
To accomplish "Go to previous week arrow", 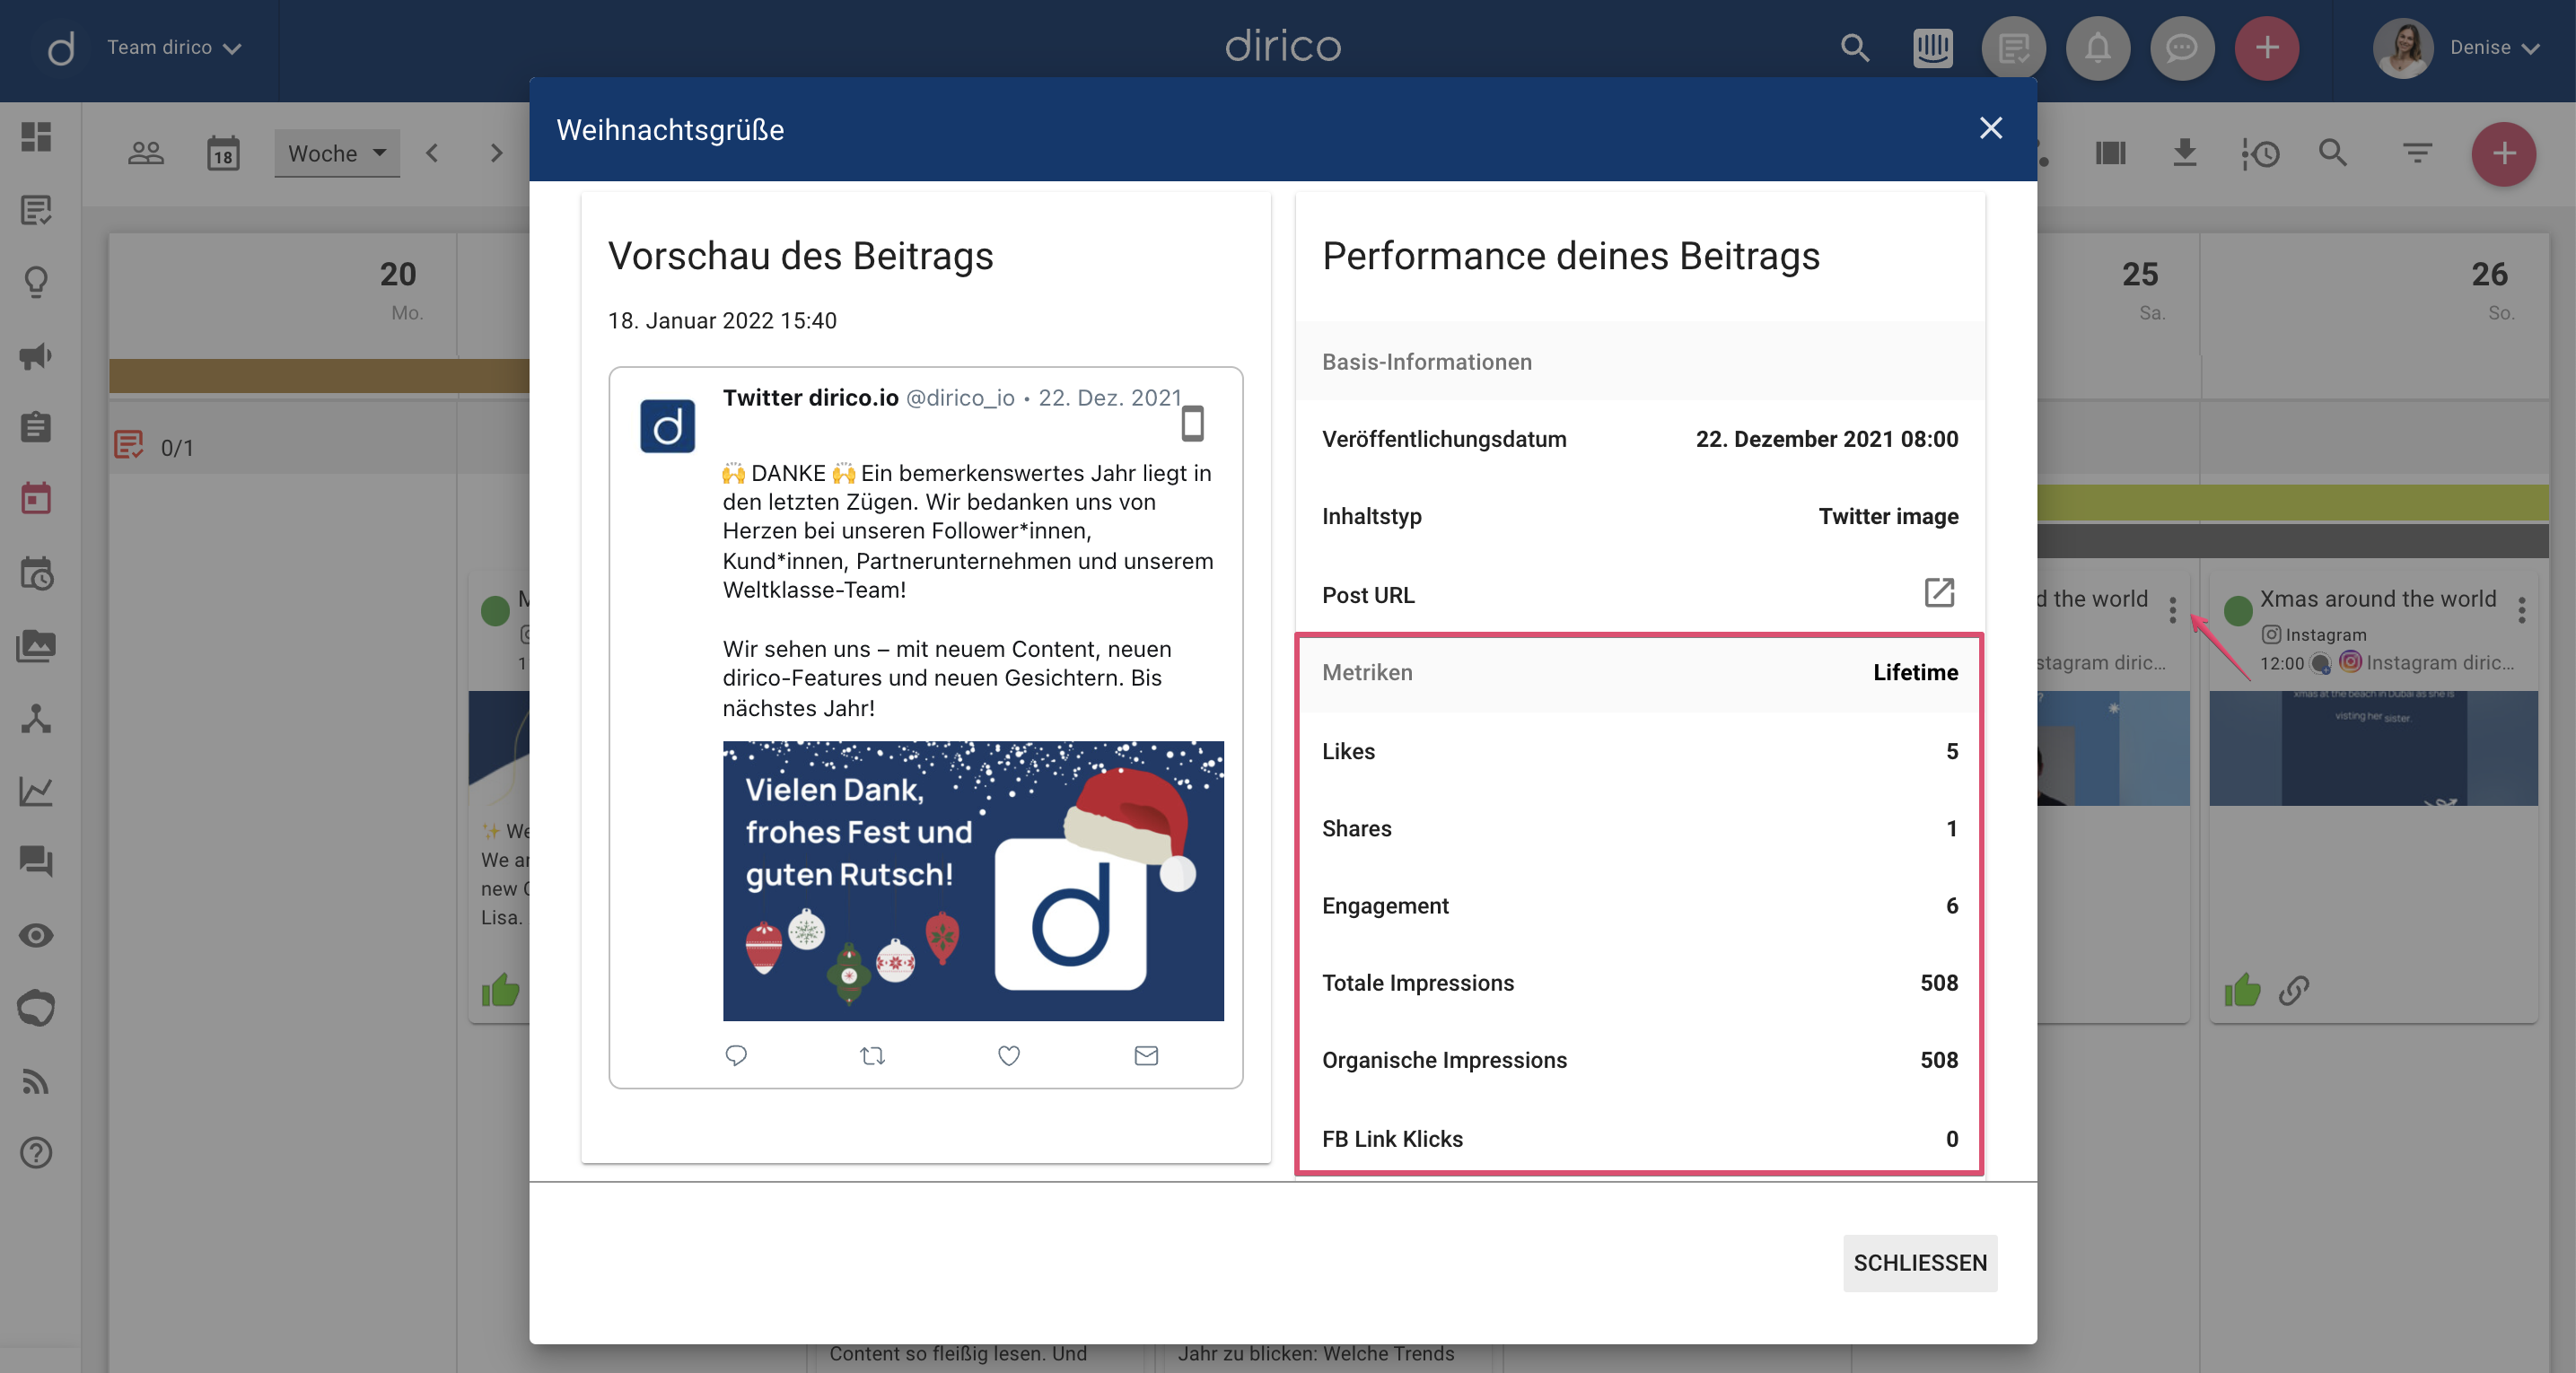I will (x=432, y=153).
